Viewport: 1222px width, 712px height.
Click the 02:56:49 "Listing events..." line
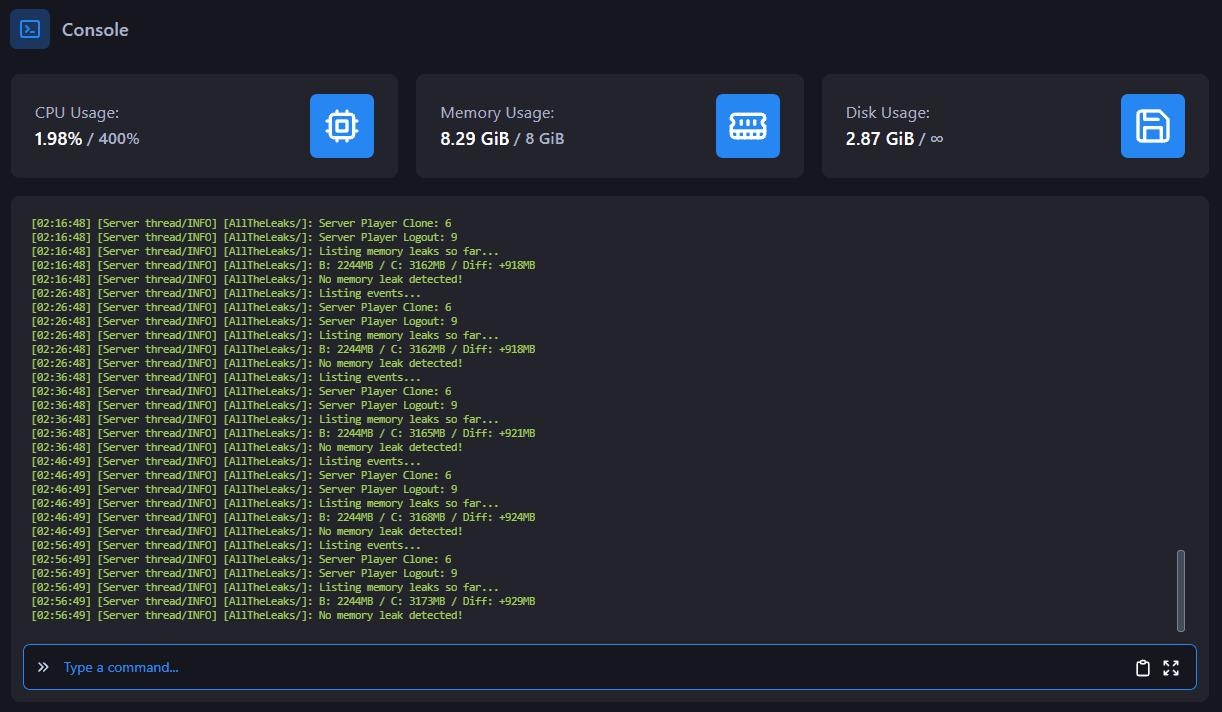point(226,546)
